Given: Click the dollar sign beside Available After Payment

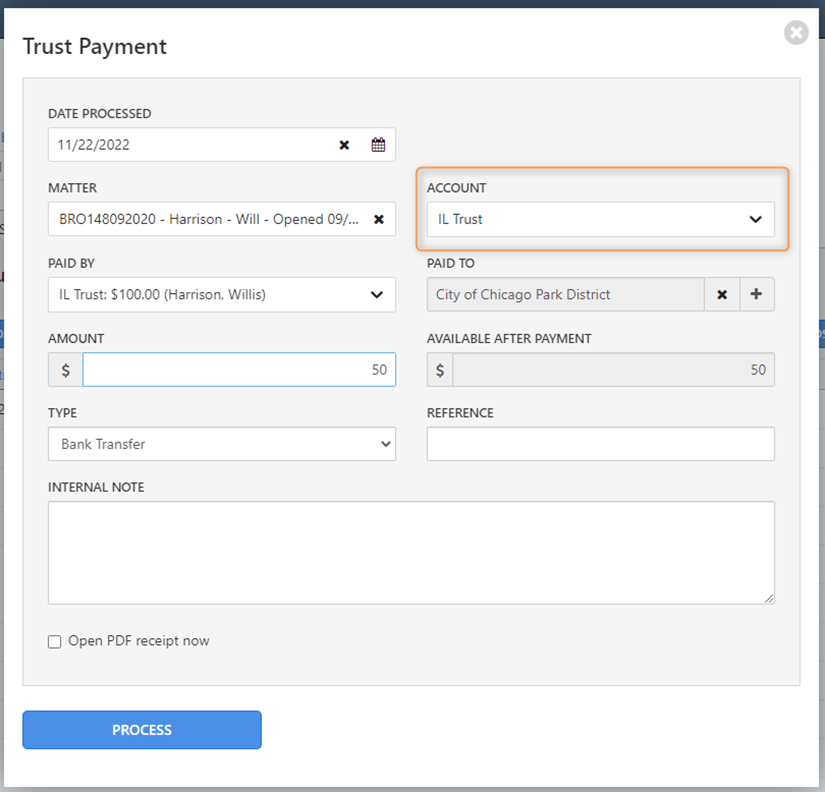Looking at the screenshot, I should 438,369.
